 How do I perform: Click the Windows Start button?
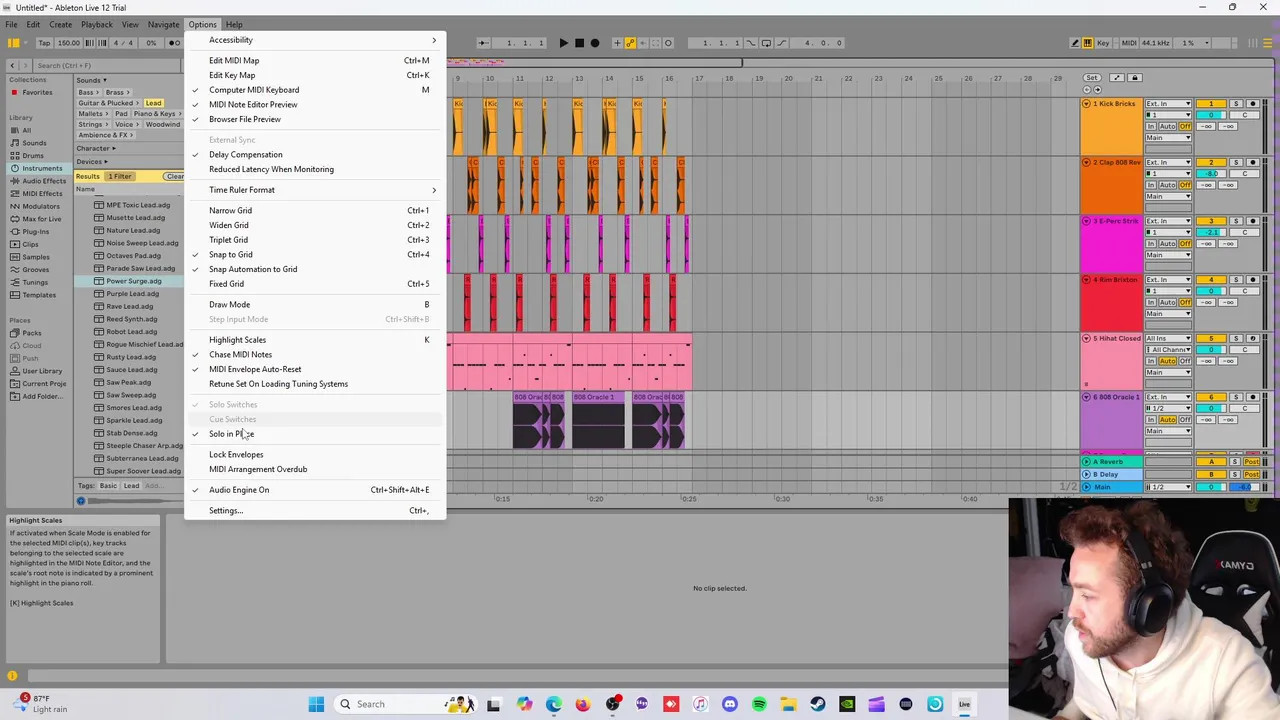tap(316, 704)
